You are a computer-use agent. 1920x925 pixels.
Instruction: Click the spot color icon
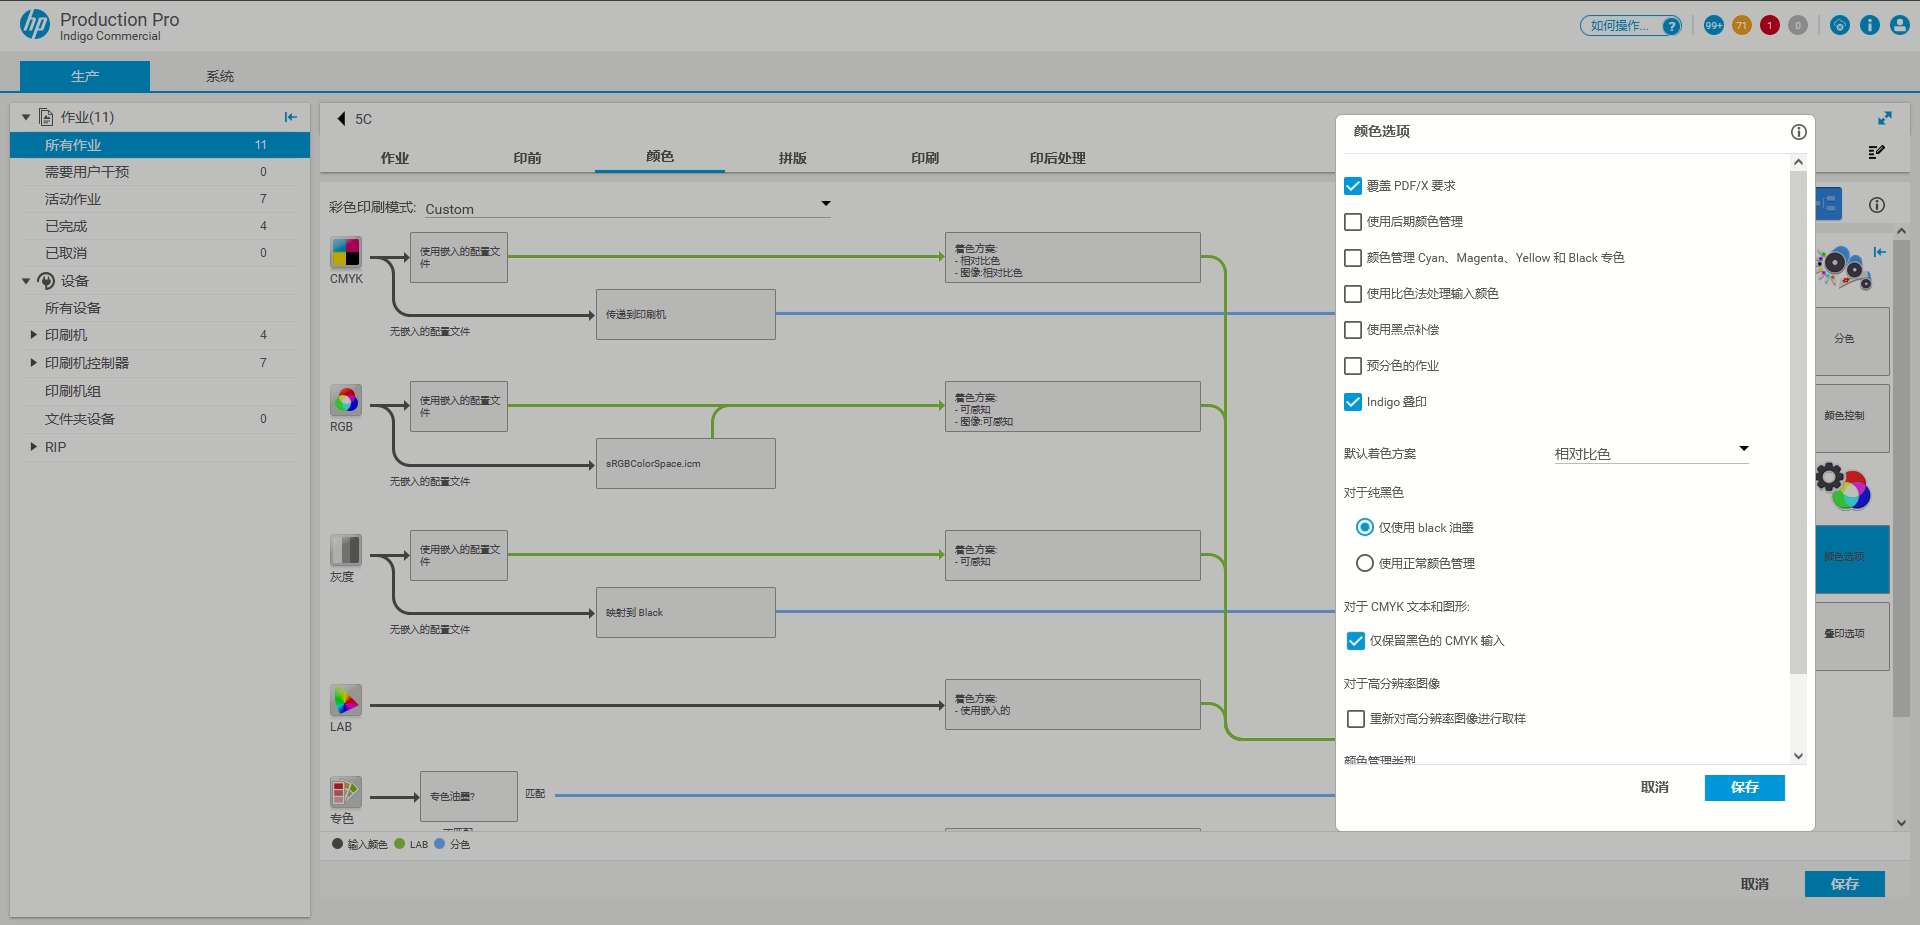click(346, 792)
